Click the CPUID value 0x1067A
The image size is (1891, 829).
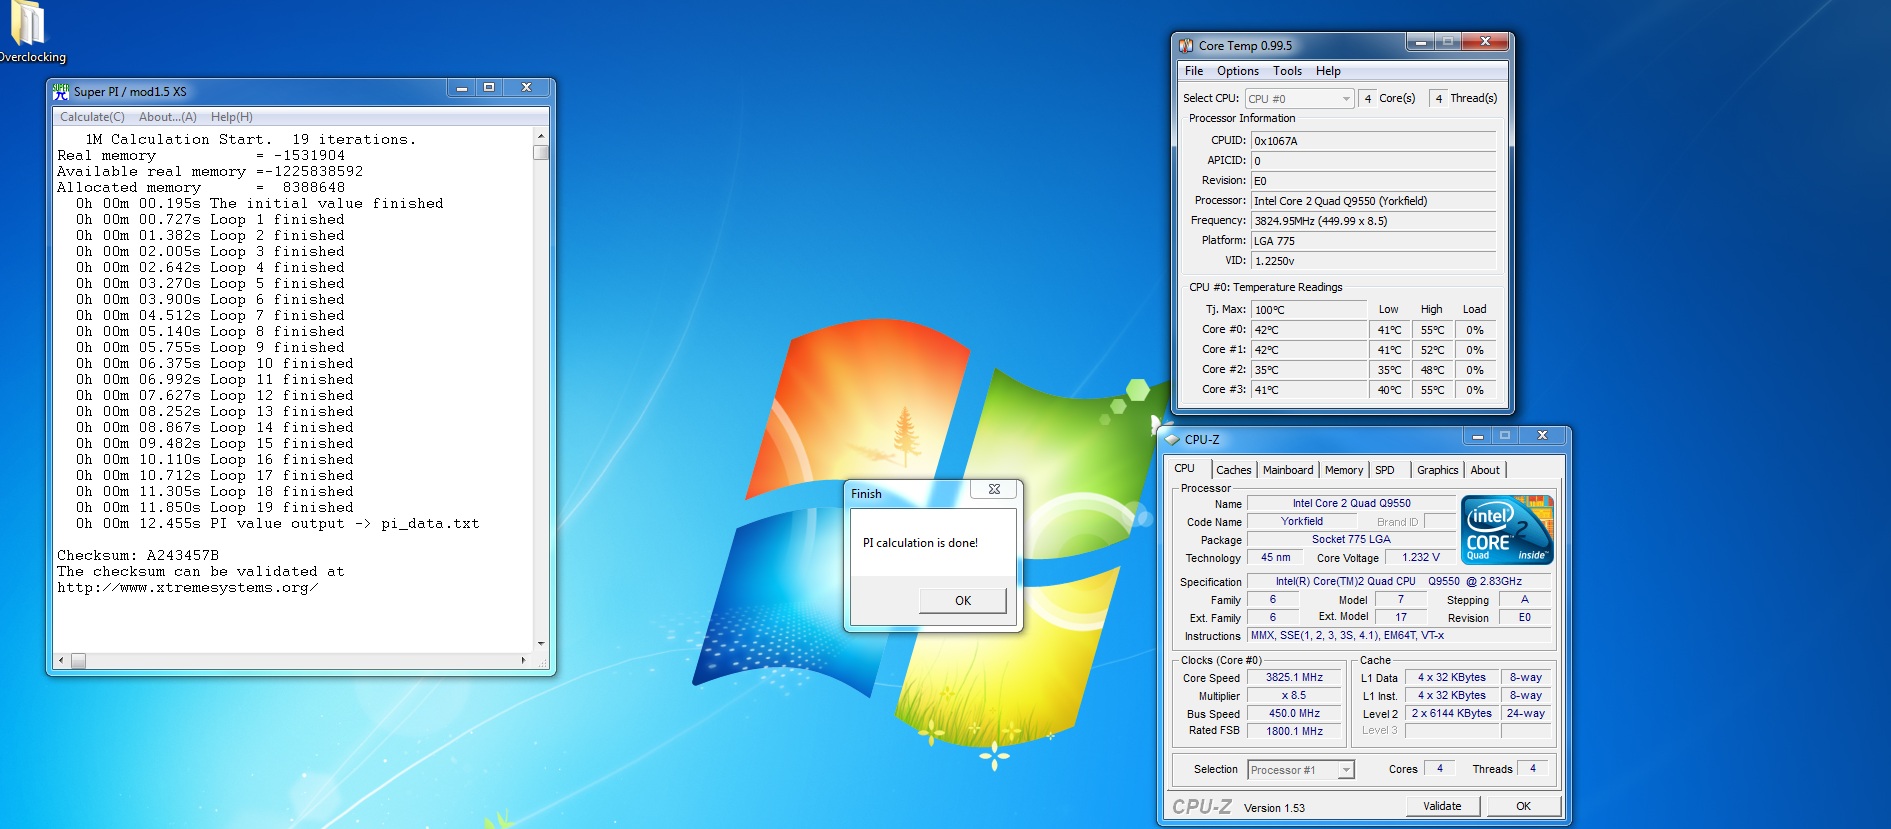pyautogui.click(x=1373, y=141)
